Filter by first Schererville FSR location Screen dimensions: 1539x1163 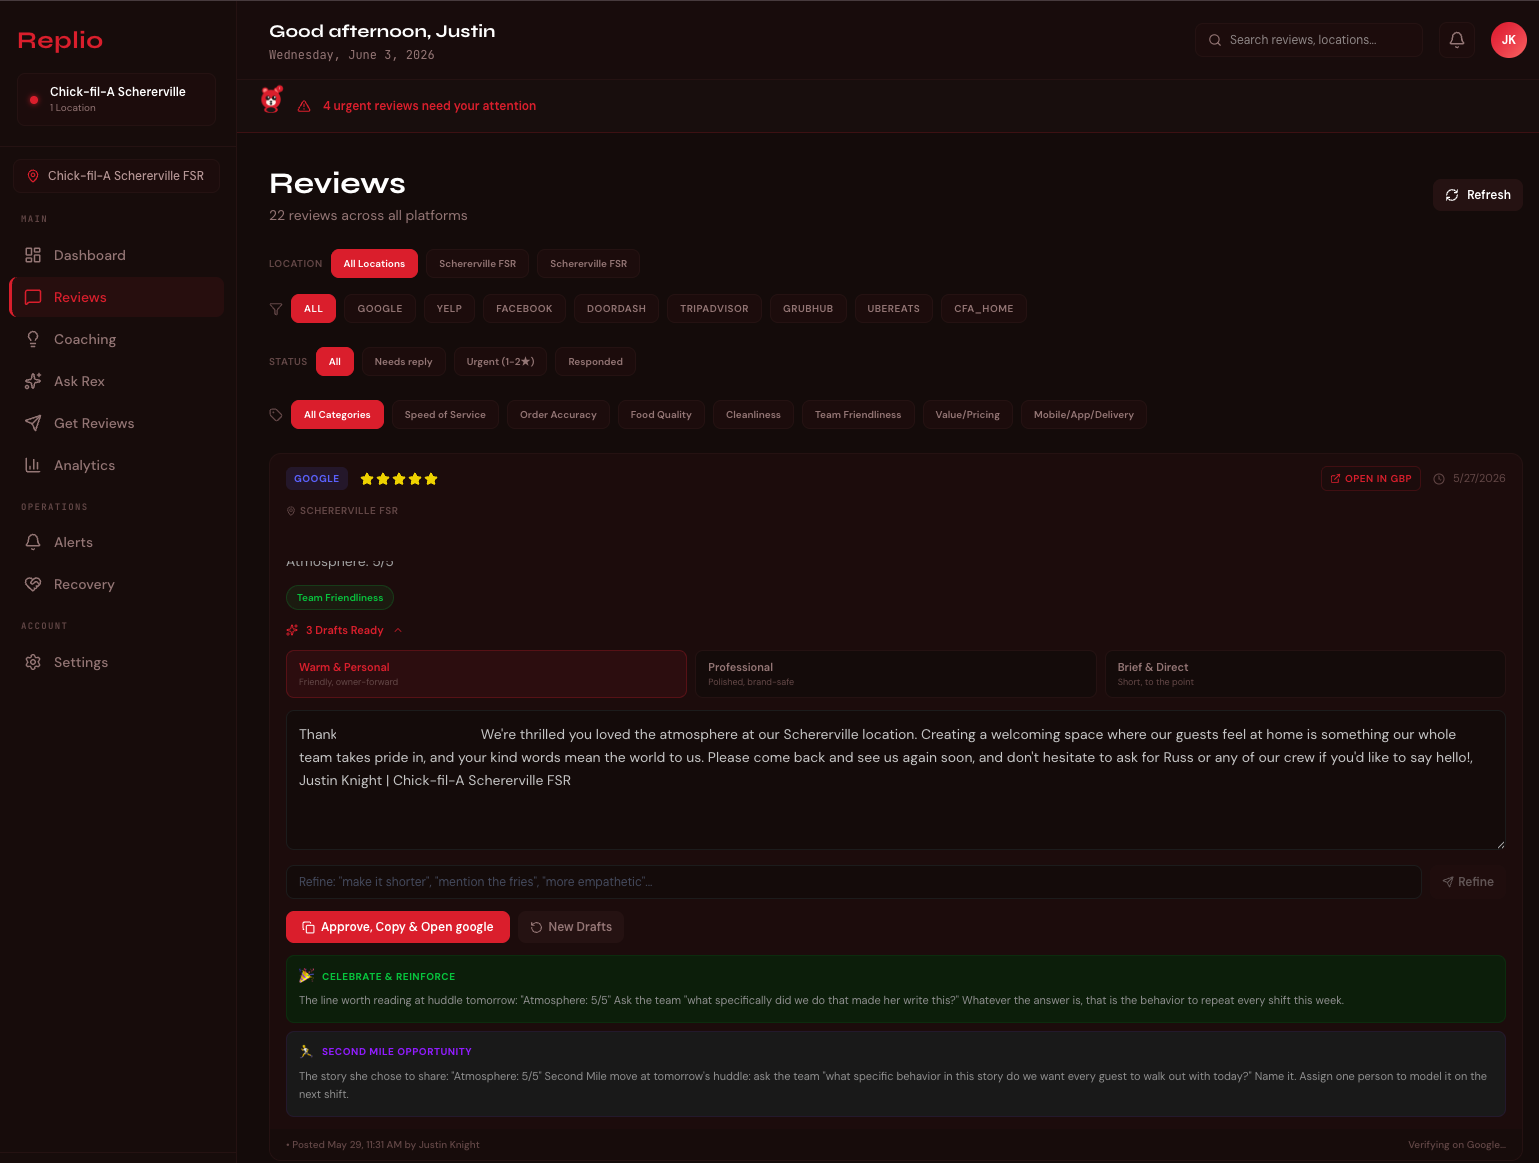(478, 264)
